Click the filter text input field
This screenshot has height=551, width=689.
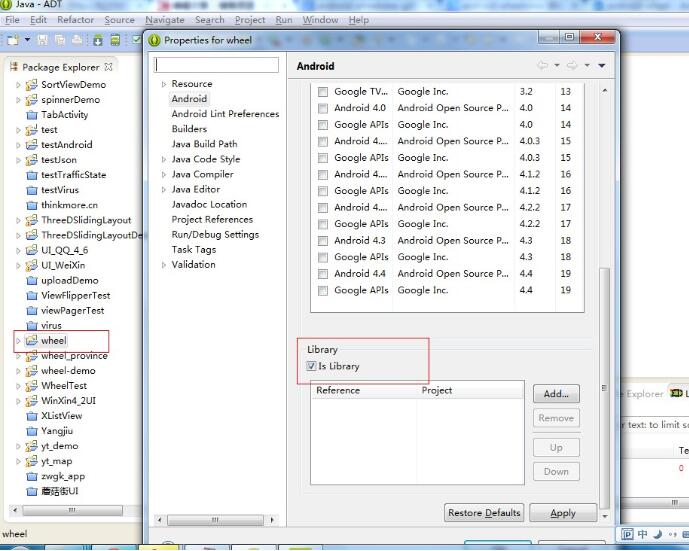point(216,65)
